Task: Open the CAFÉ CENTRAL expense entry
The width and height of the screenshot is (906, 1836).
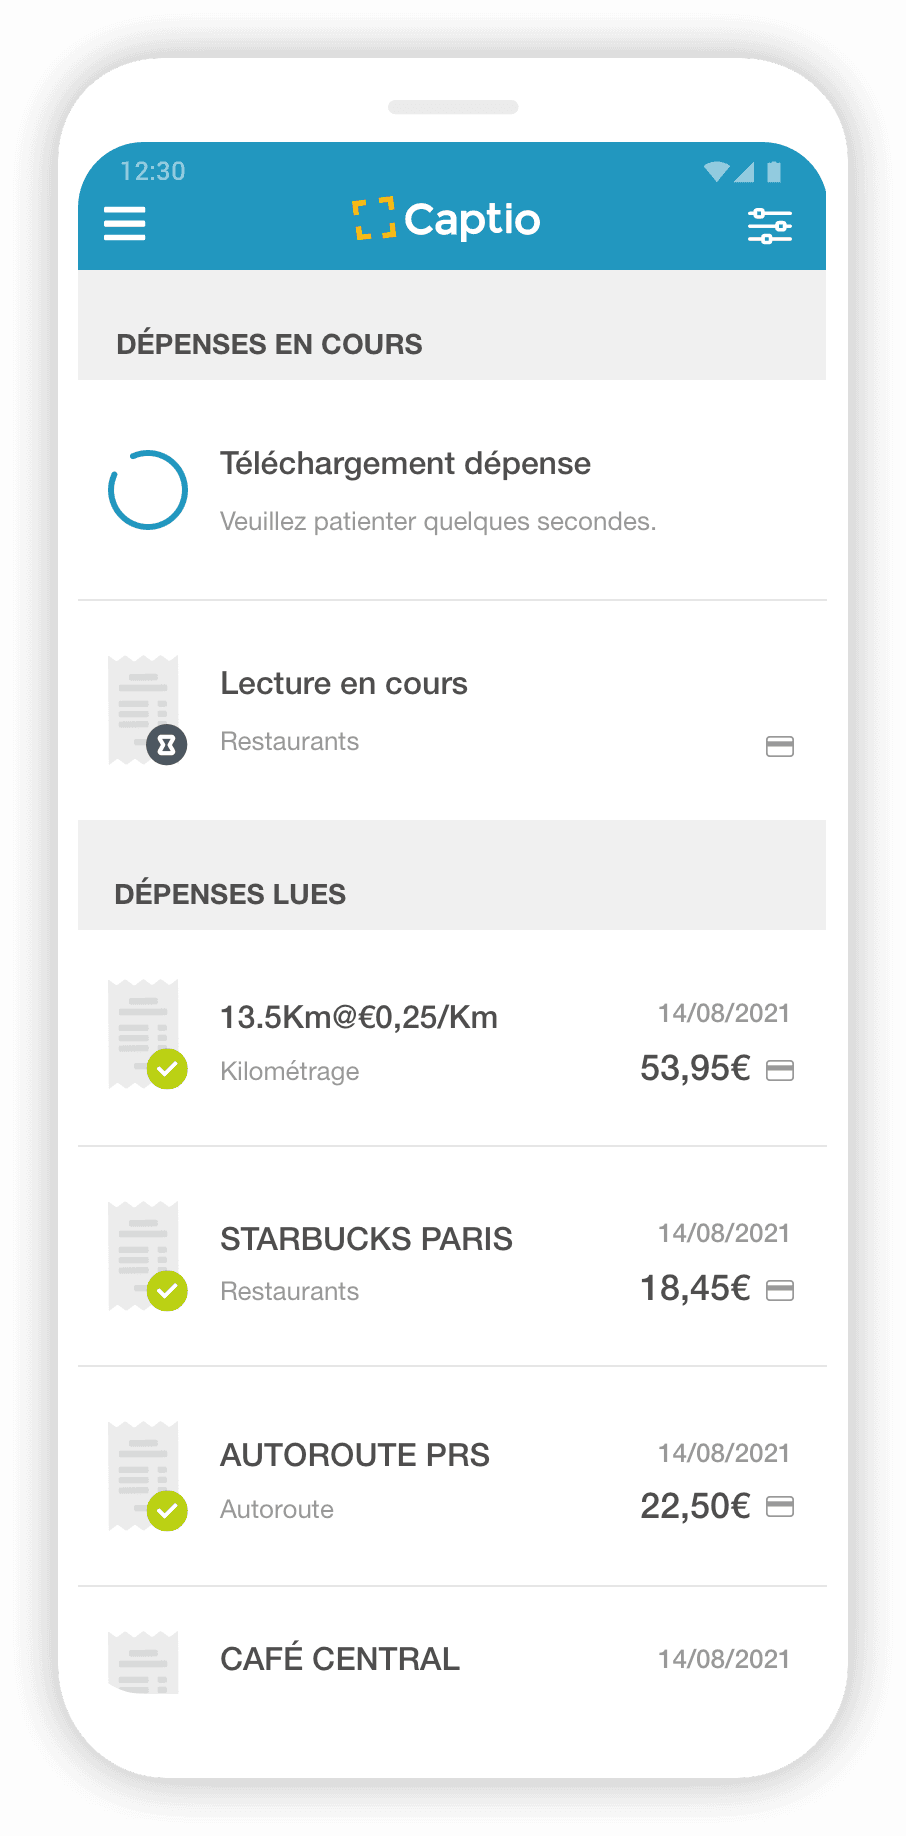Action: tap(340, 1659)
